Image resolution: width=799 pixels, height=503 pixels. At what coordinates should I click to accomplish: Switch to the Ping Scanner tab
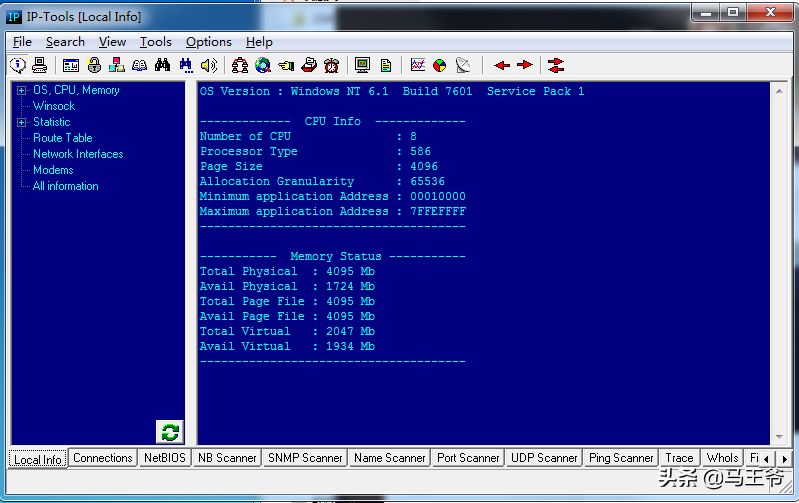(621, 458)
